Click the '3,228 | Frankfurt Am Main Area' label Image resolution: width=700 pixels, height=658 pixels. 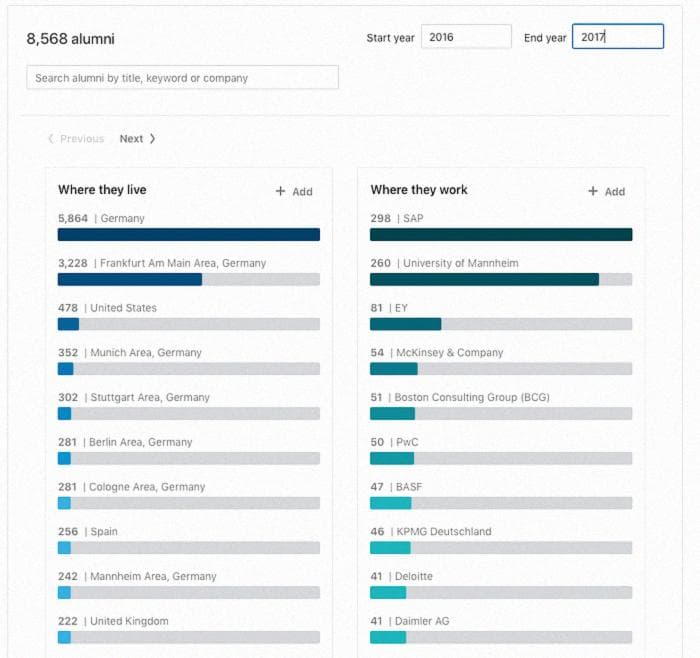click(162, 263)
